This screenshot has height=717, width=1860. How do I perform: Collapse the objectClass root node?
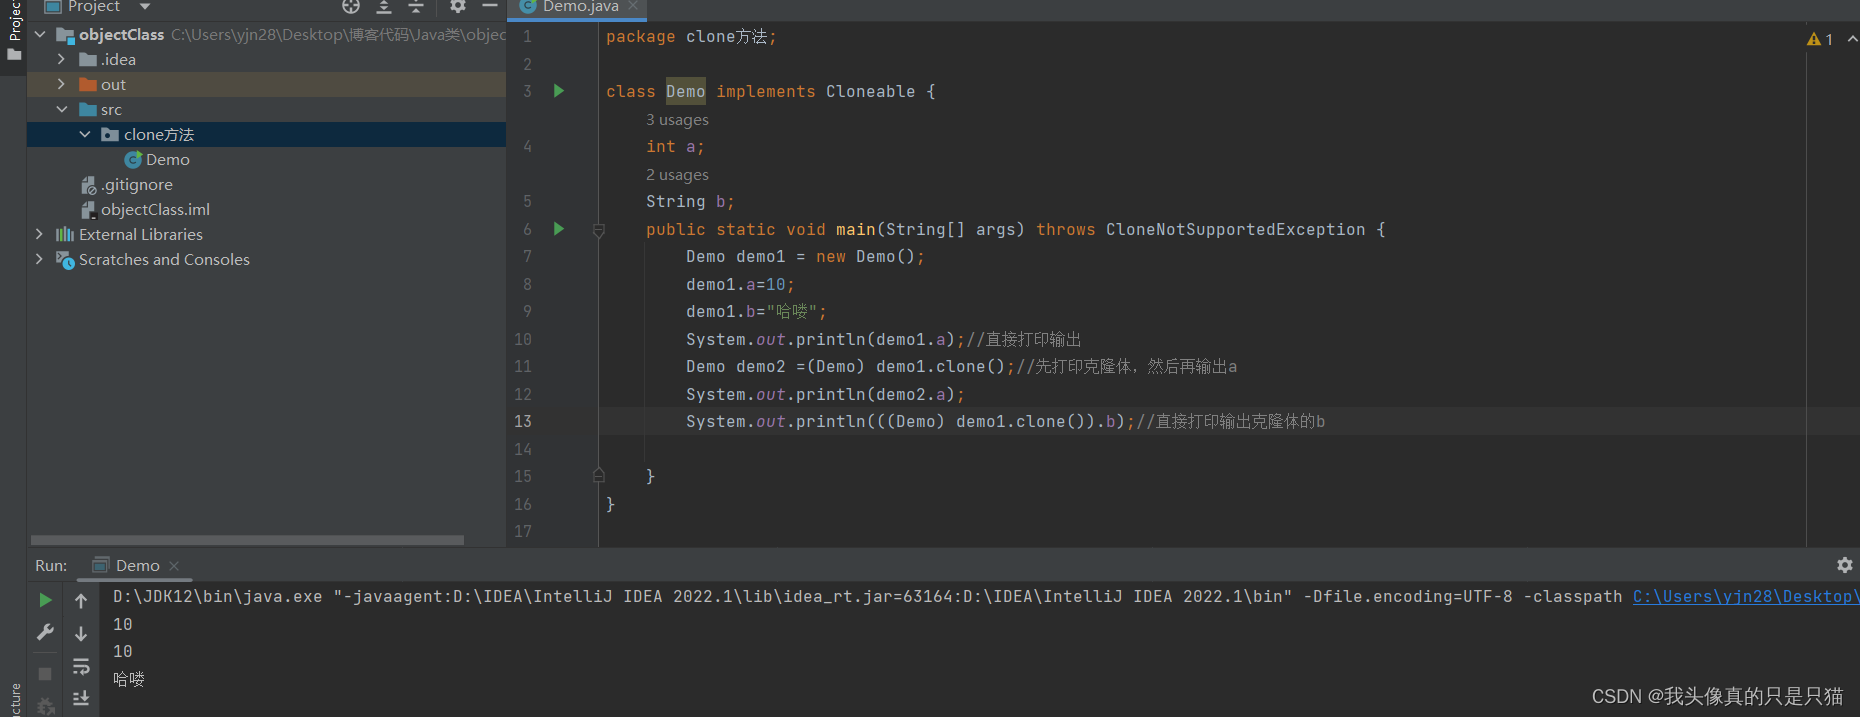[40, 35]
